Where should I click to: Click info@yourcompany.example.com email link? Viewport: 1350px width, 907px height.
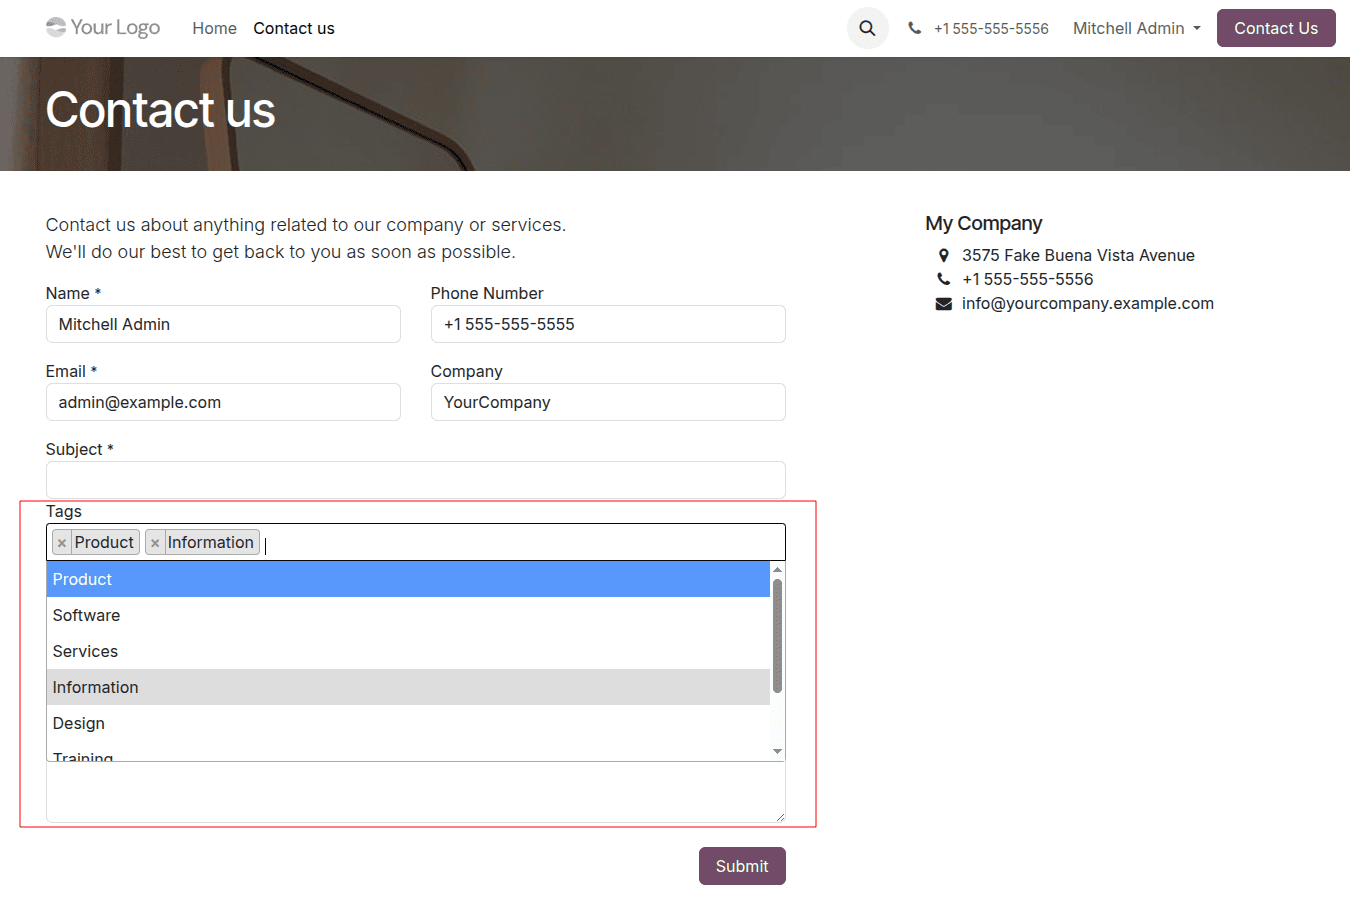click(1088, 303)
